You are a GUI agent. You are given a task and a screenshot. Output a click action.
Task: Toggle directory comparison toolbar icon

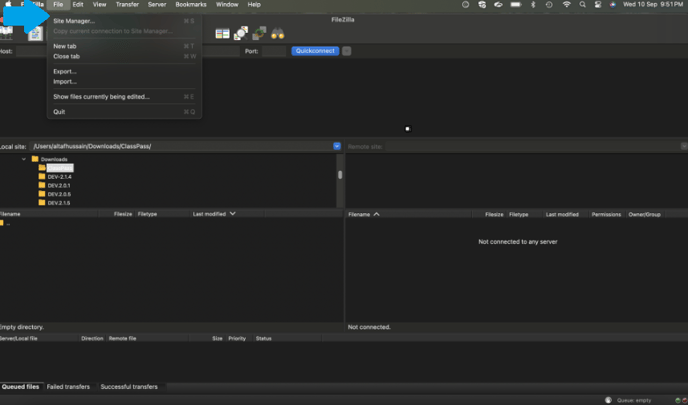coord(222,33)
